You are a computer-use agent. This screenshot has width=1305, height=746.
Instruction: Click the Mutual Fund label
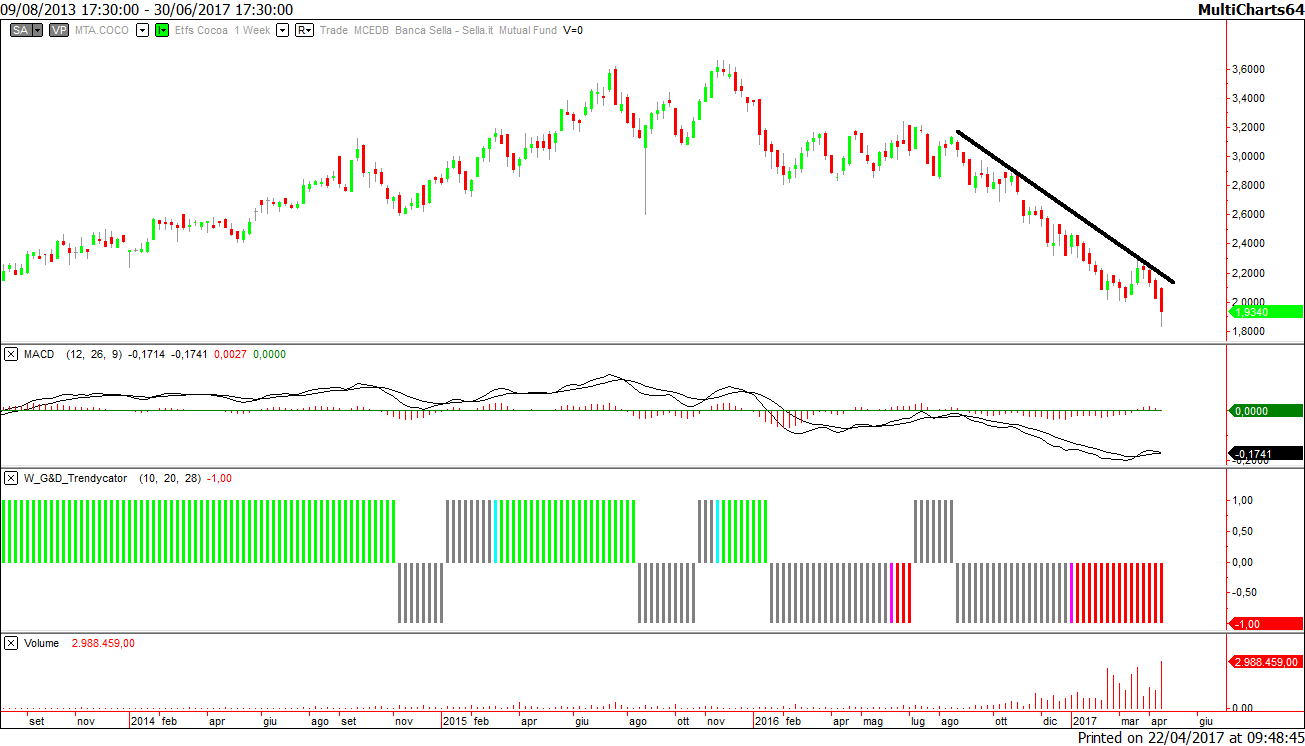[529, 31]
